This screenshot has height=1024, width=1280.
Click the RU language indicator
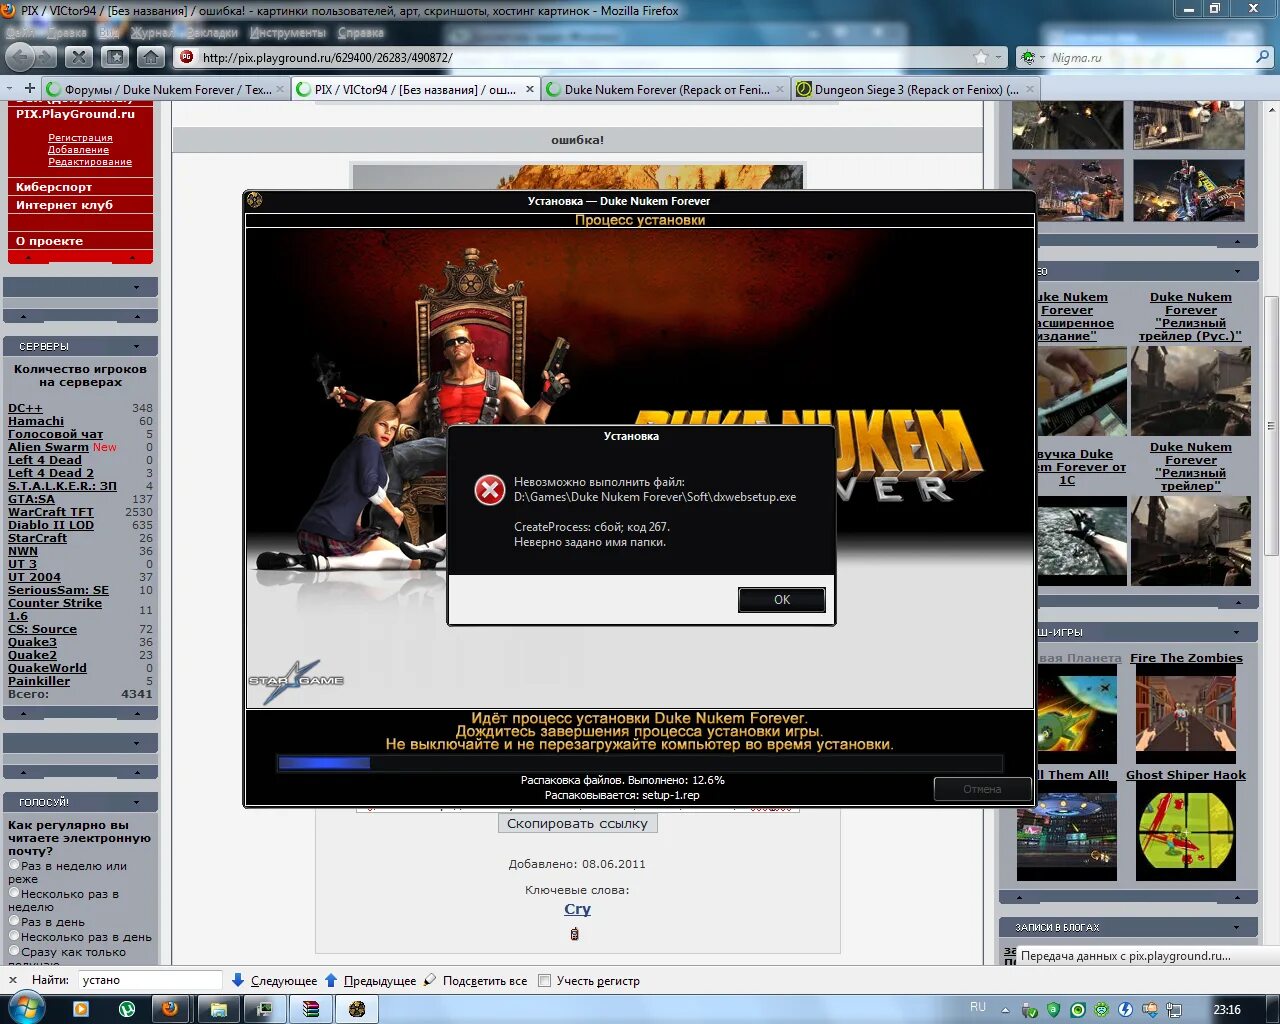978,1007
